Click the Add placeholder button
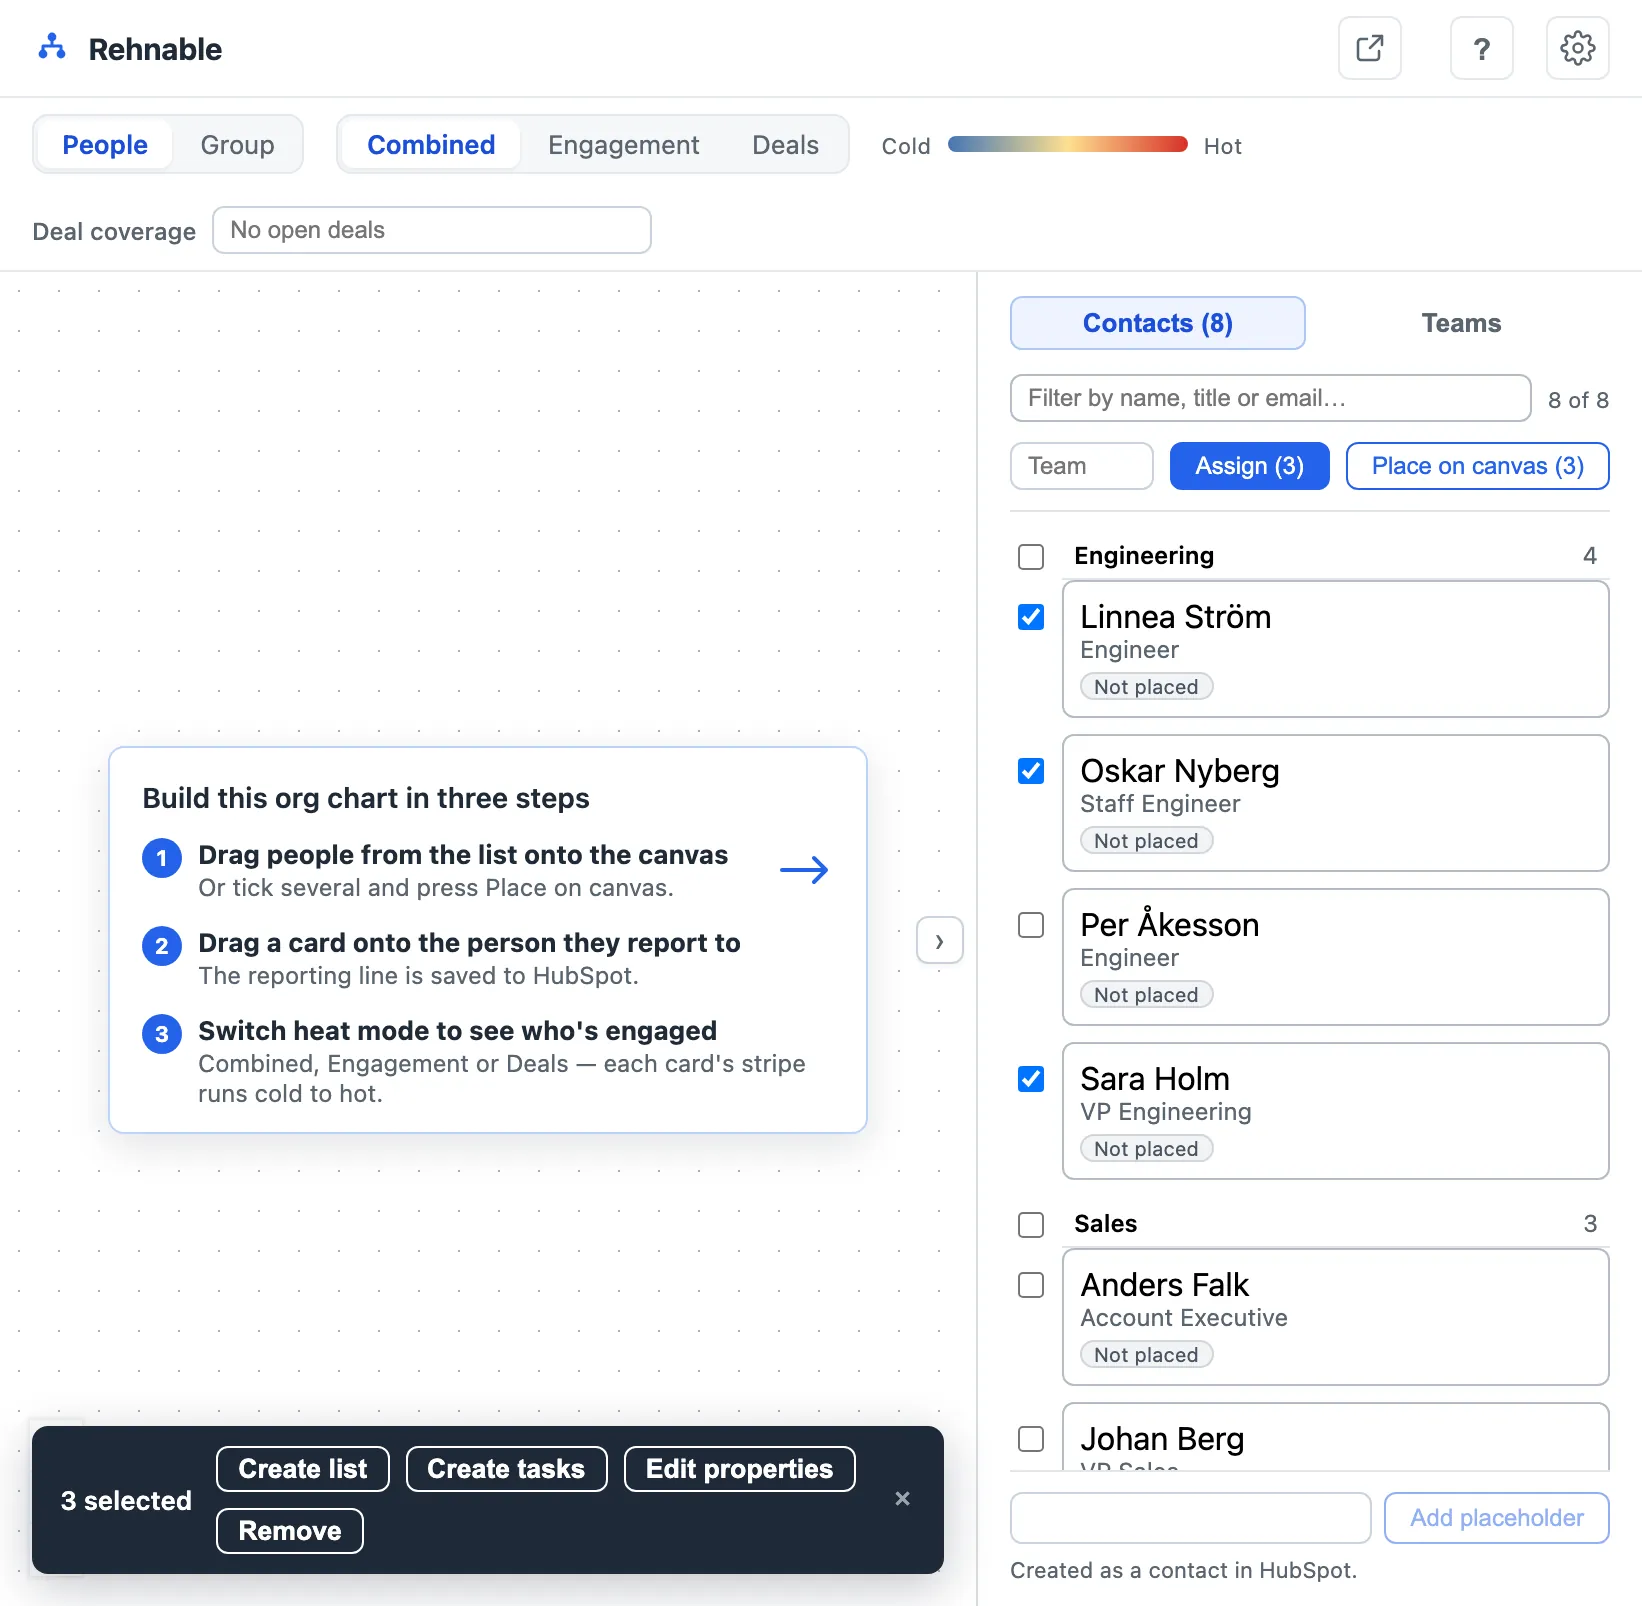This screenshot has height=1606, width=1642. tap(1497, 1518)
